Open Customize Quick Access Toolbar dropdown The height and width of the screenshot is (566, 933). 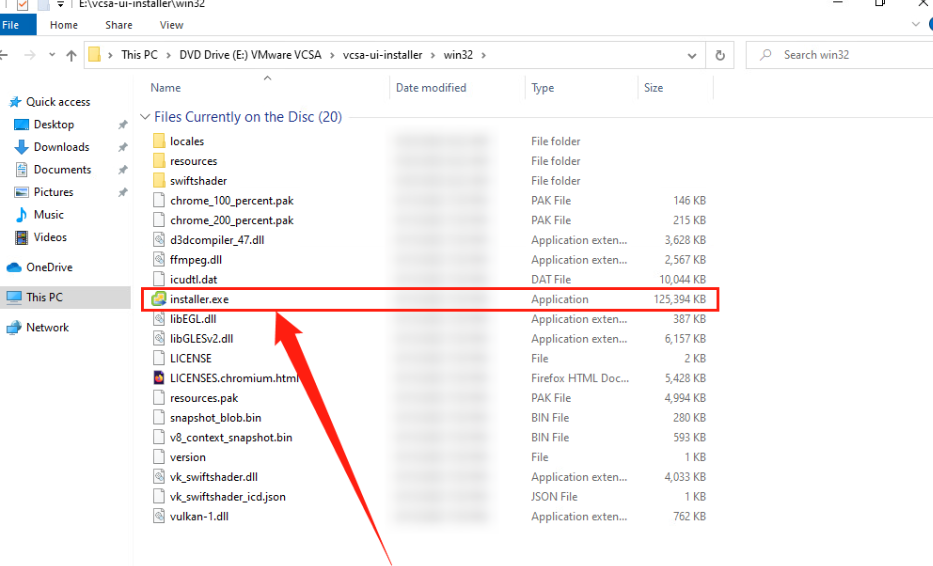[60, 4]
